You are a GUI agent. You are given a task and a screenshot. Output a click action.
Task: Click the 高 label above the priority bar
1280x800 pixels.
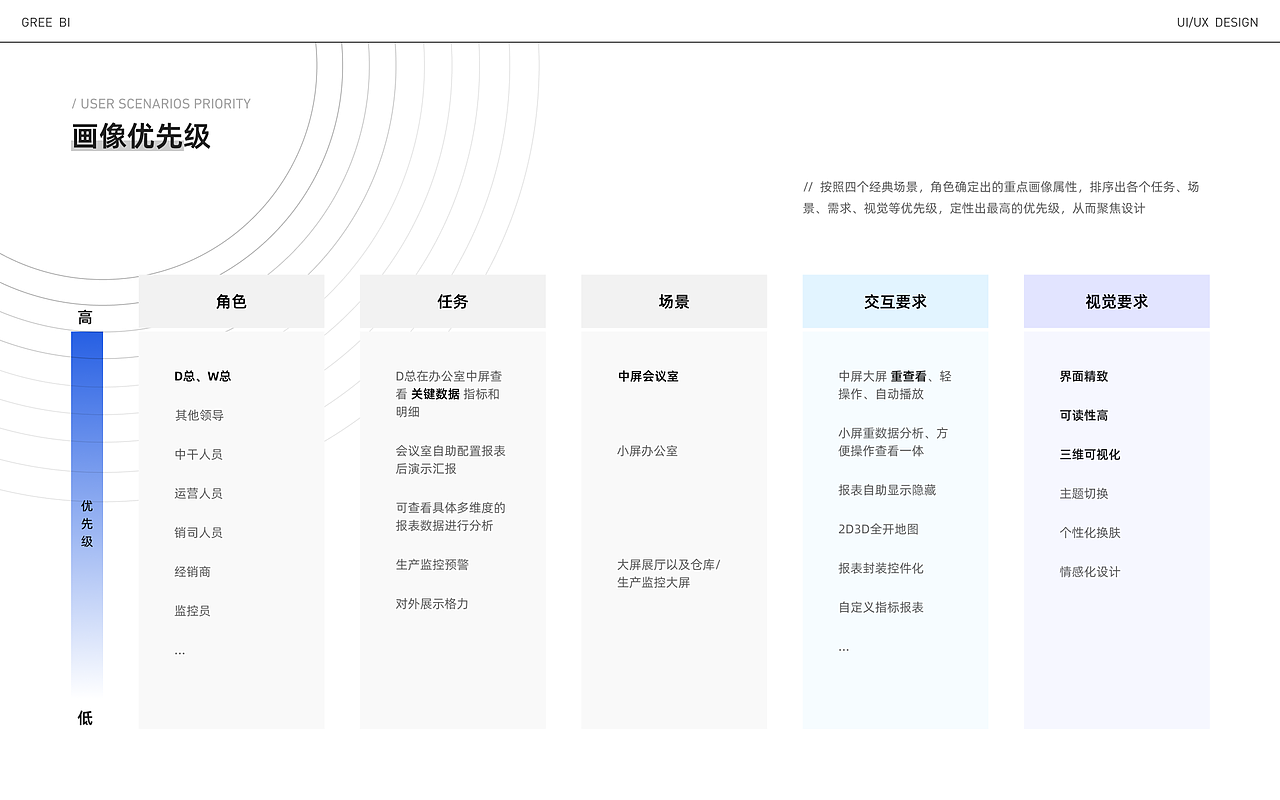[x=85, y=316]
